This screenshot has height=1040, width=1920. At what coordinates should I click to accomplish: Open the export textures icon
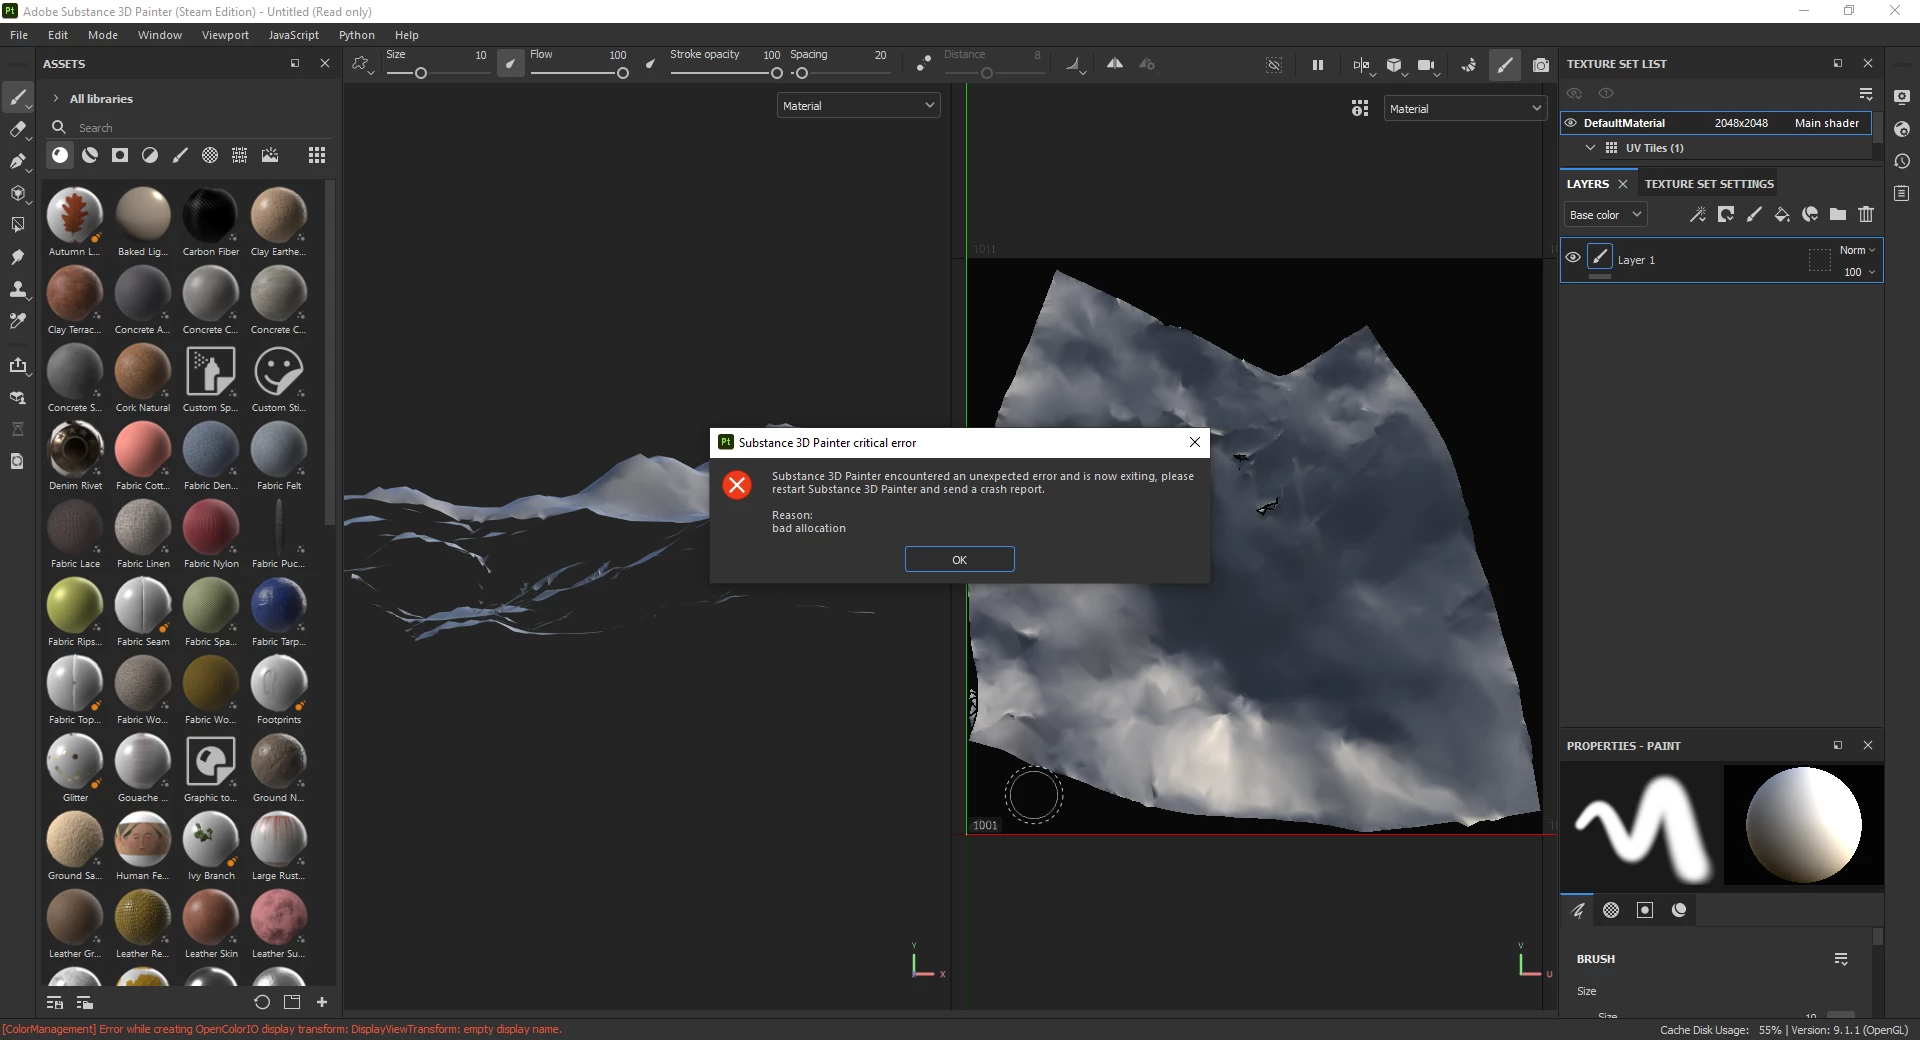[x=17, y=365]
